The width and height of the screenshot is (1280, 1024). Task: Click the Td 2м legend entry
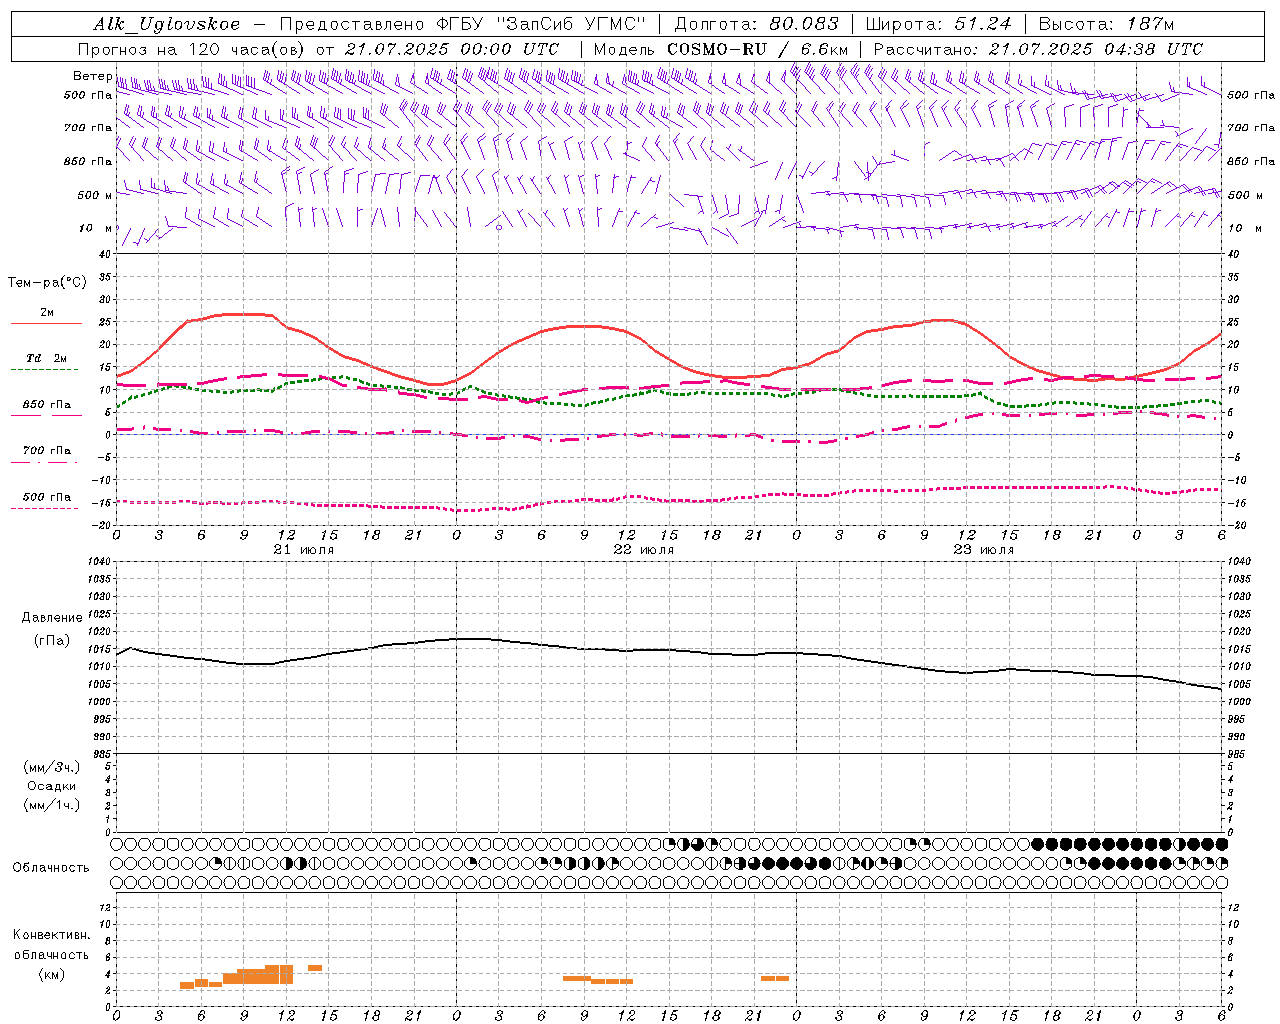coord(46,358)
